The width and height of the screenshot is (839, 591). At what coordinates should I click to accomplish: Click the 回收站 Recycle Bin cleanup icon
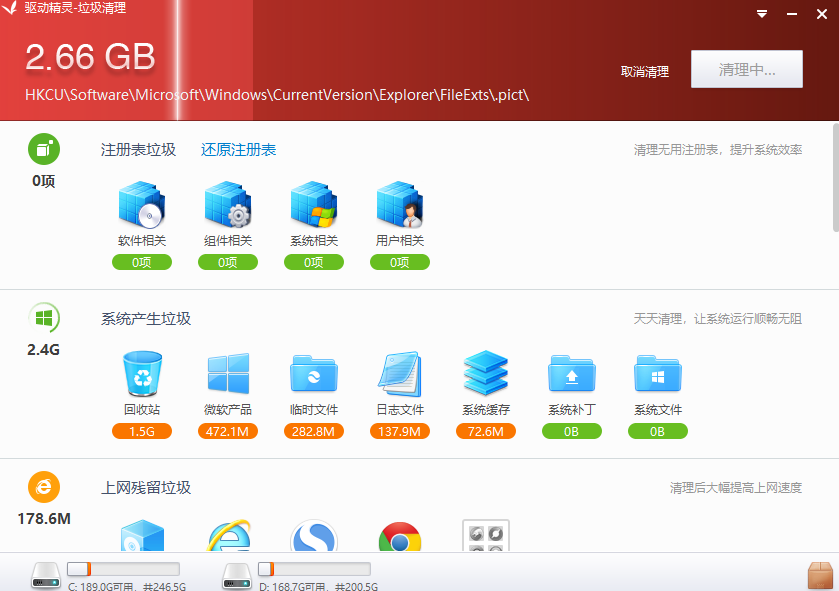(141, 376)
